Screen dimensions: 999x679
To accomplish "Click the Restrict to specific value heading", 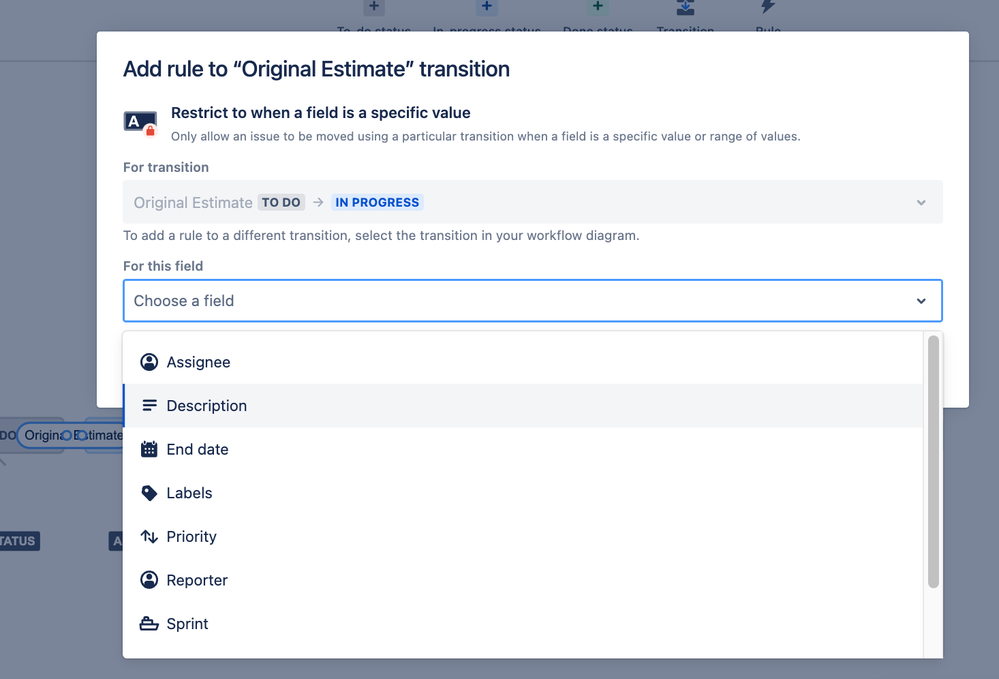I will (x=320, y=113).
